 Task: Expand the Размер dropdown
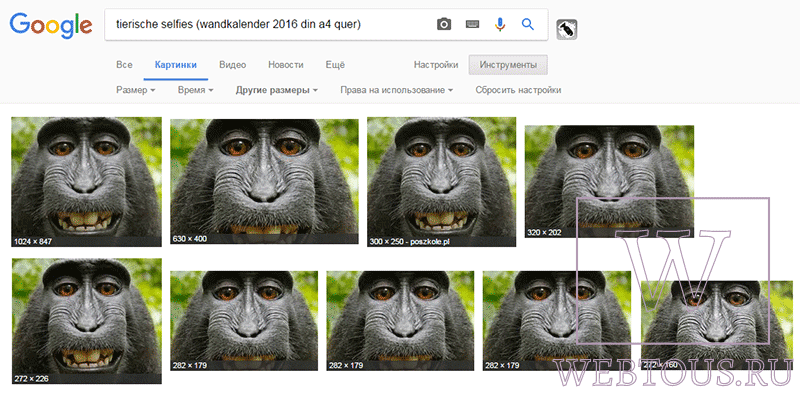click(x=136, y=90)
